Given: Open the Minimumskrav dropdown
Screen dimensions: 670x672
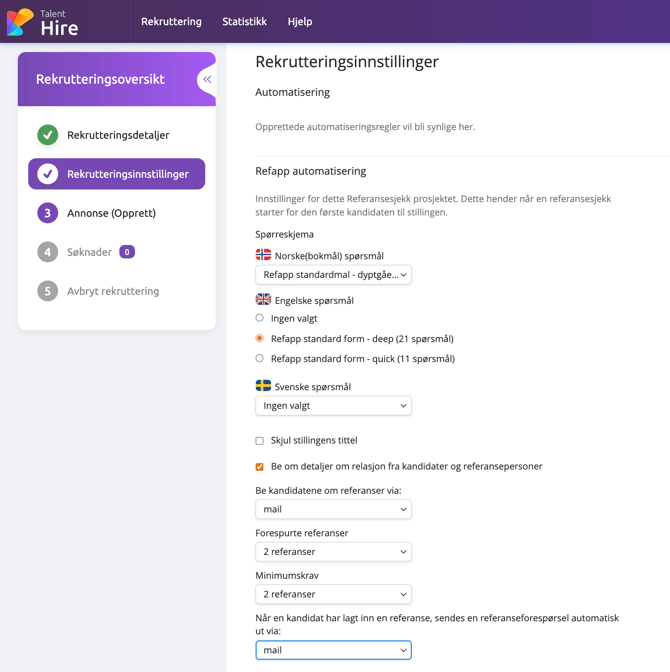Looking at the screenshot, I should point(333,594).
